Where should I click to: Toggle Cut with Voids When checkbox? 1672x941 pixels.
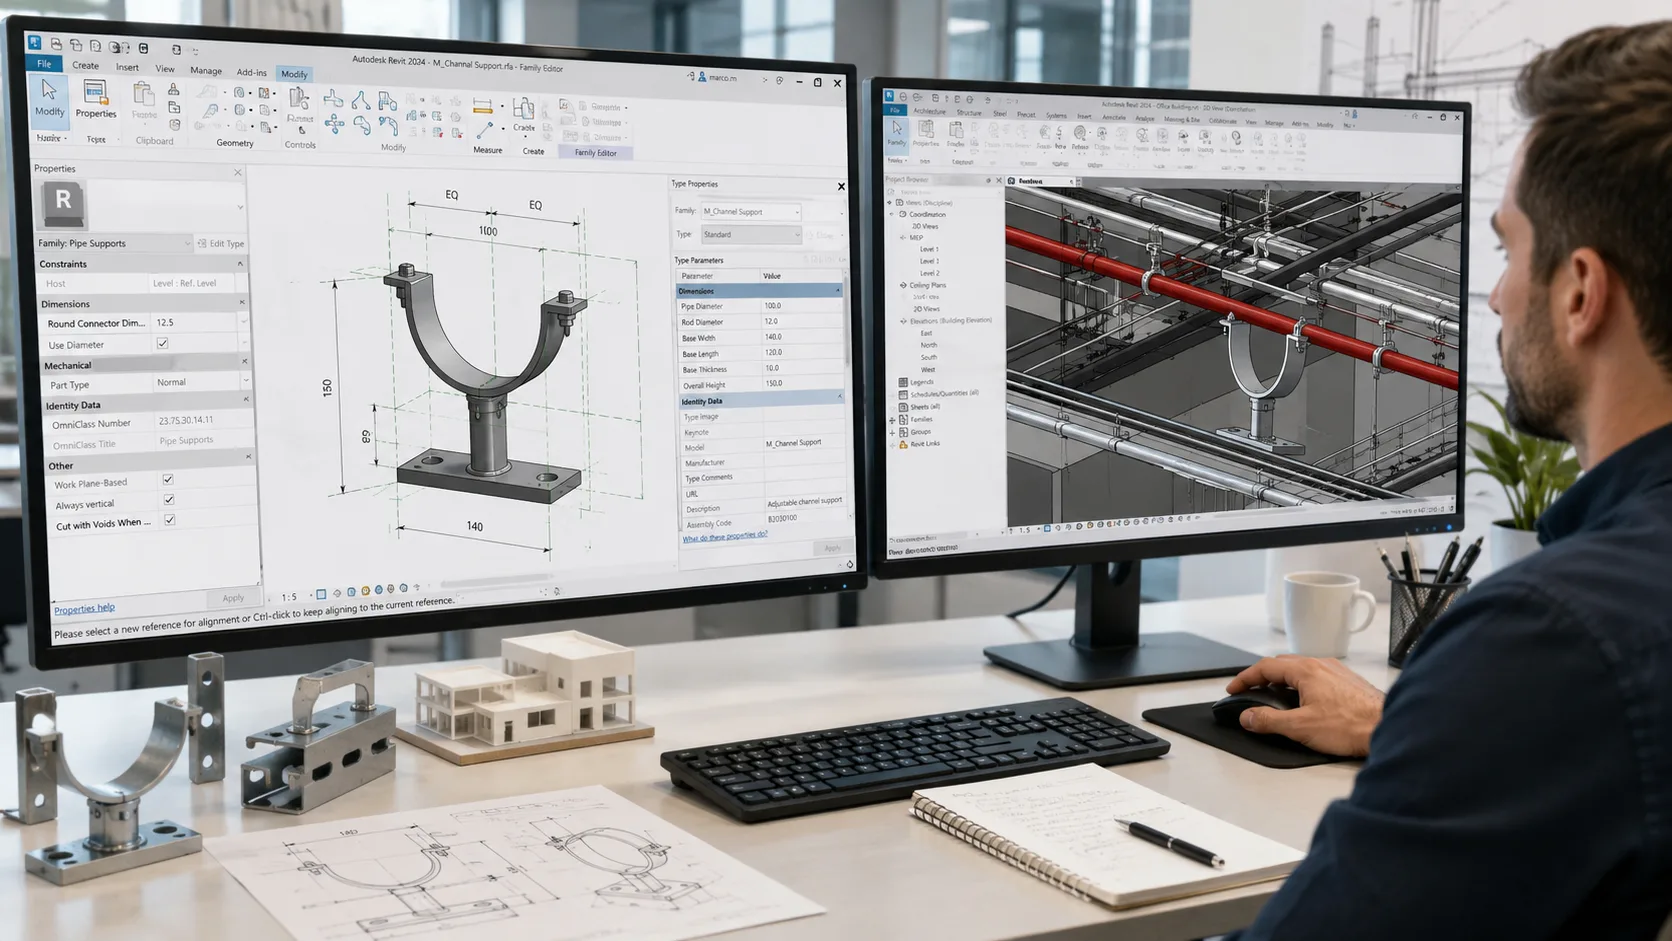pos(170,520)
